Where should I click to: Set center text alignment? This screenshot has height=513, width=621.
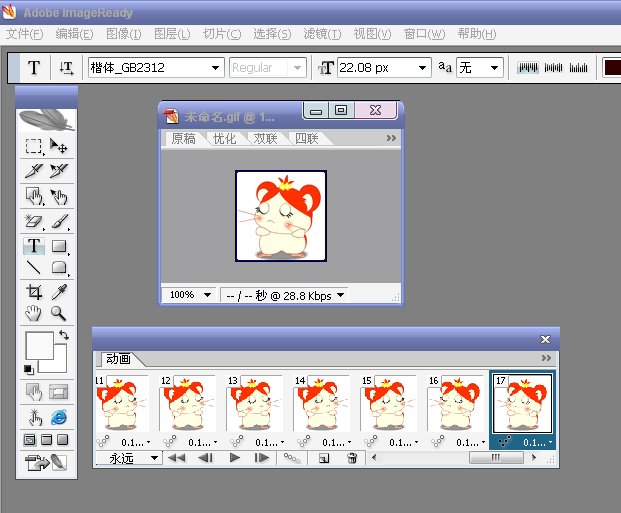click(553, 68)
